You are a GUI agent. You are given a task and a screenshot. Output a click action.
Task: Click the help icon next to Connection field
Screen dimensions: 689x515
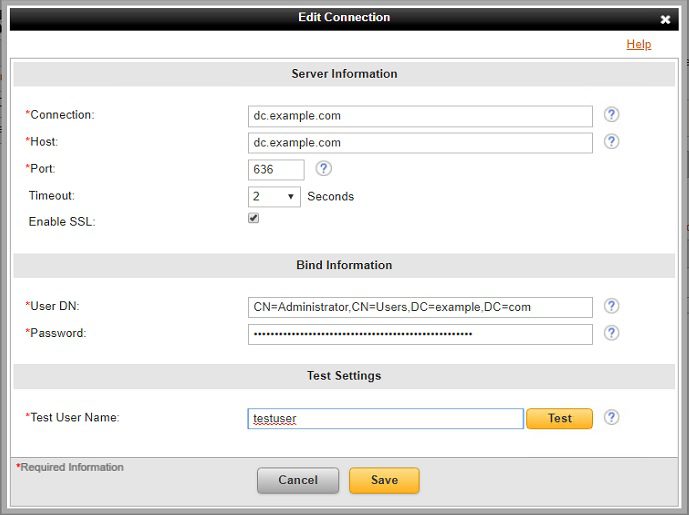[x=611, y=115]
